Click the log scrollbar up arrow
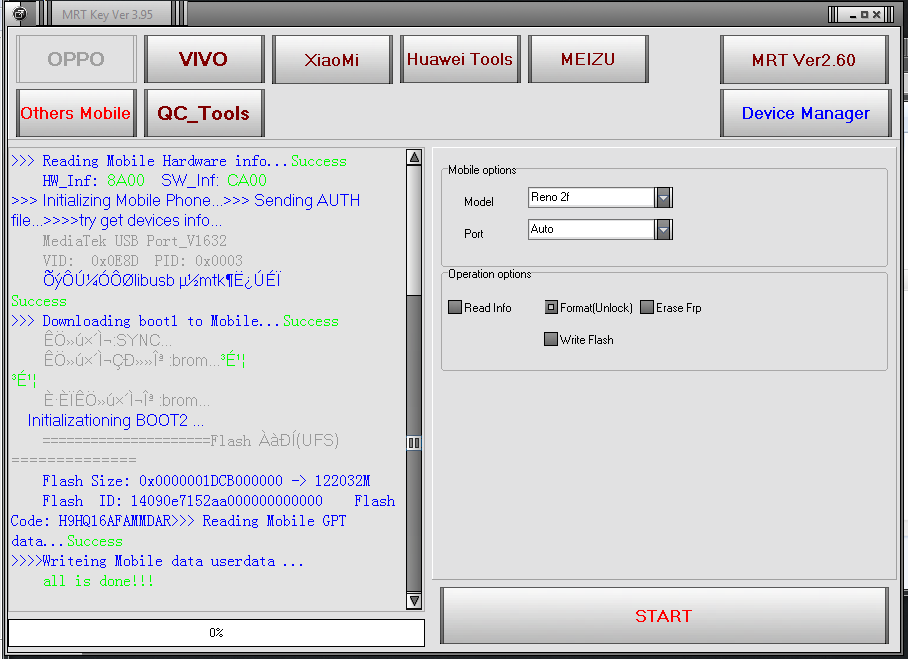 (414, 158)
